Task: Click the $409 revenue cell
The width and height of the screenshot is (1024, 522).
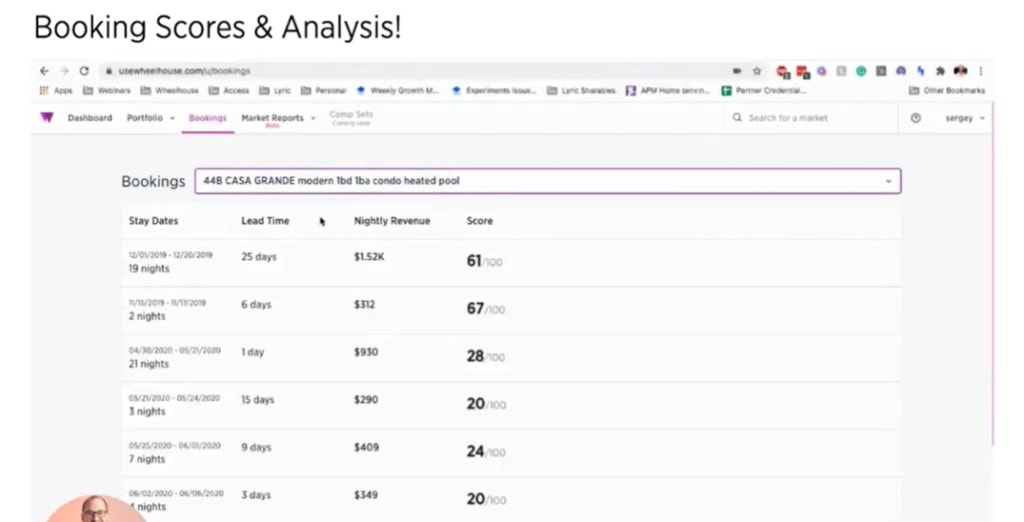Action: (x=366, y=448)
